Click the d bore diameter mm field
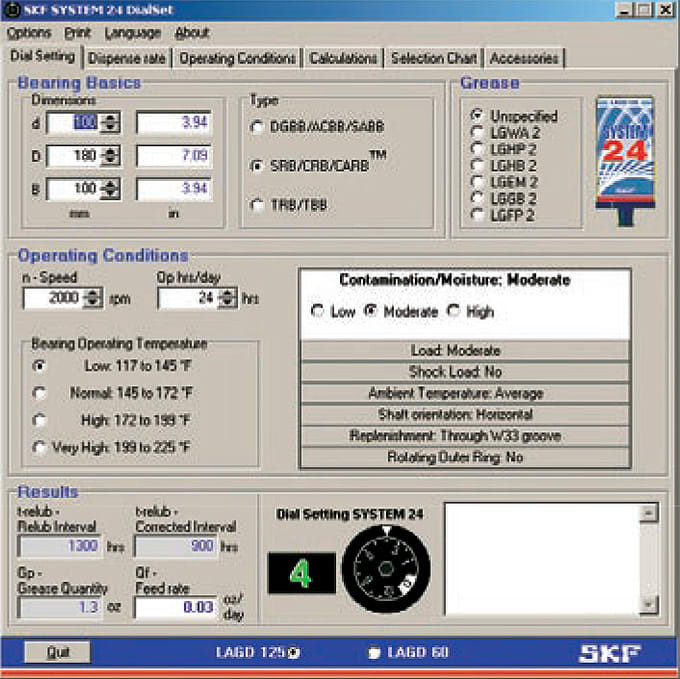680x679 pixels. pyautogui.click(x=73, y=123)
